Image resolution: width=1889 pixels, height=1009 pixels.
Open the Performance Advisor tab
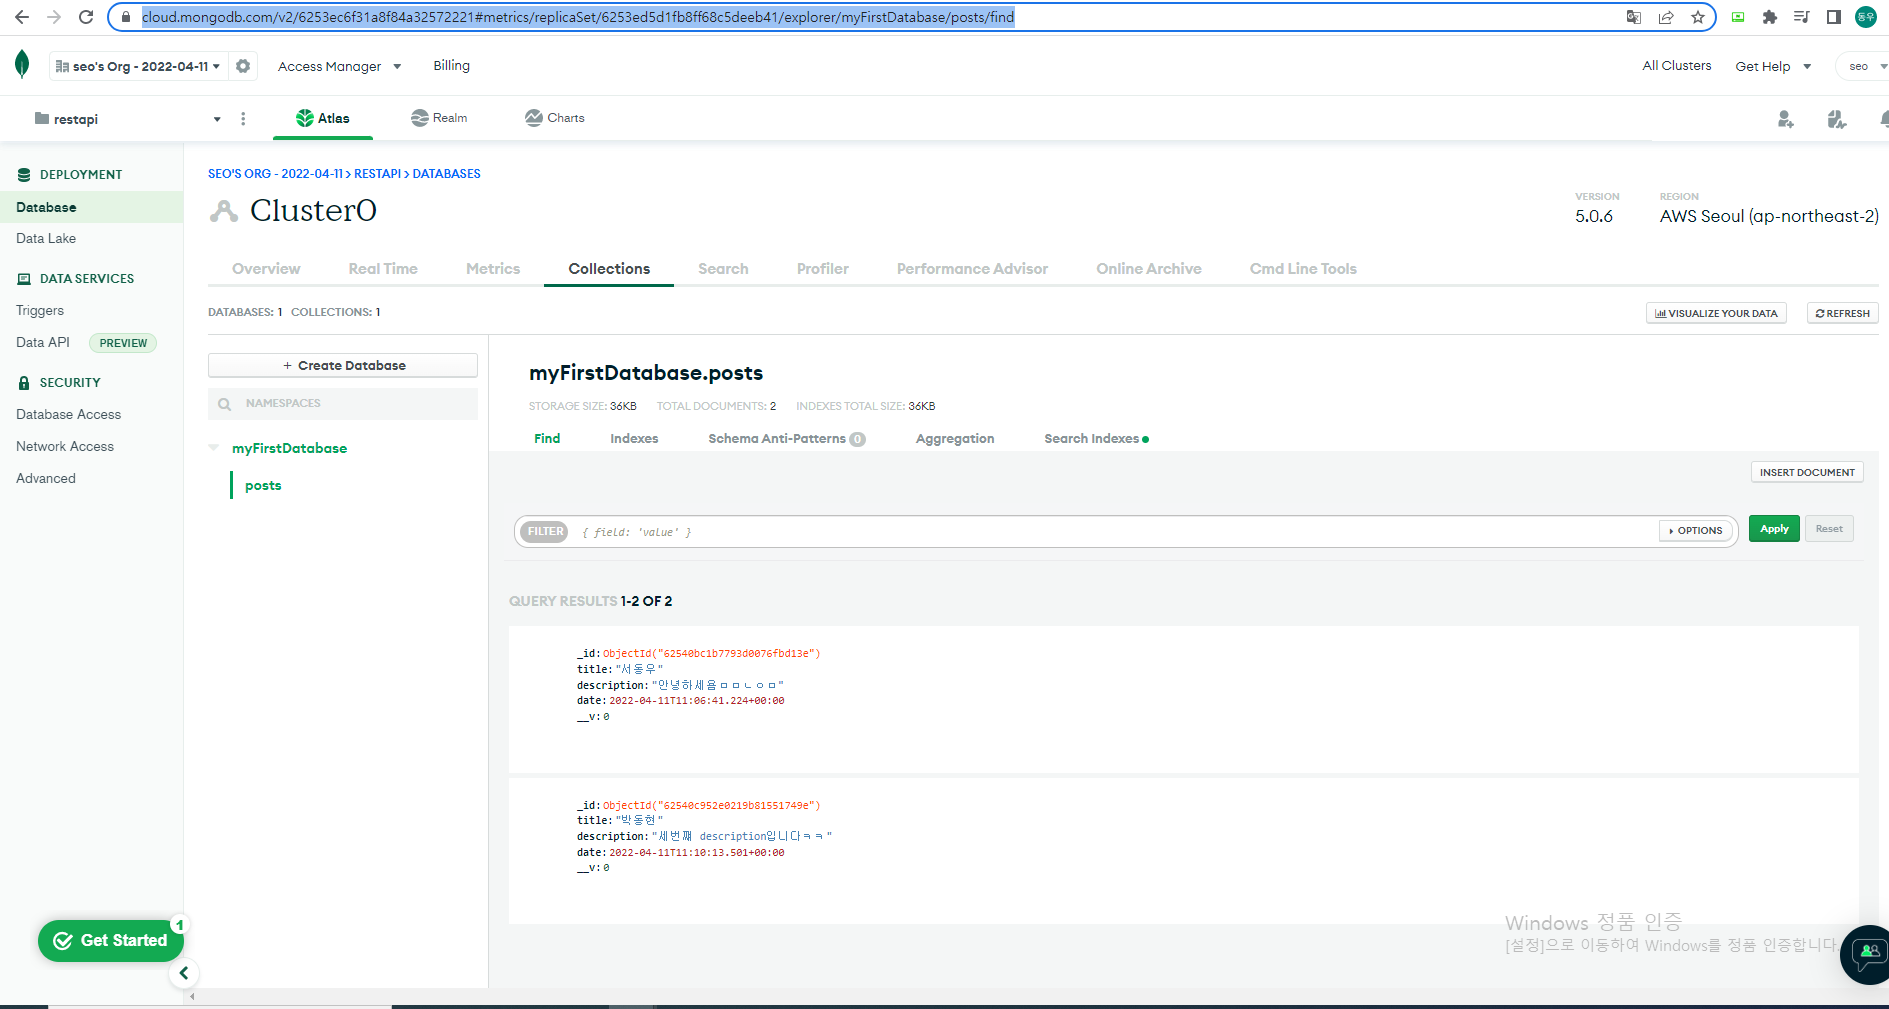(x=971, y=268)
